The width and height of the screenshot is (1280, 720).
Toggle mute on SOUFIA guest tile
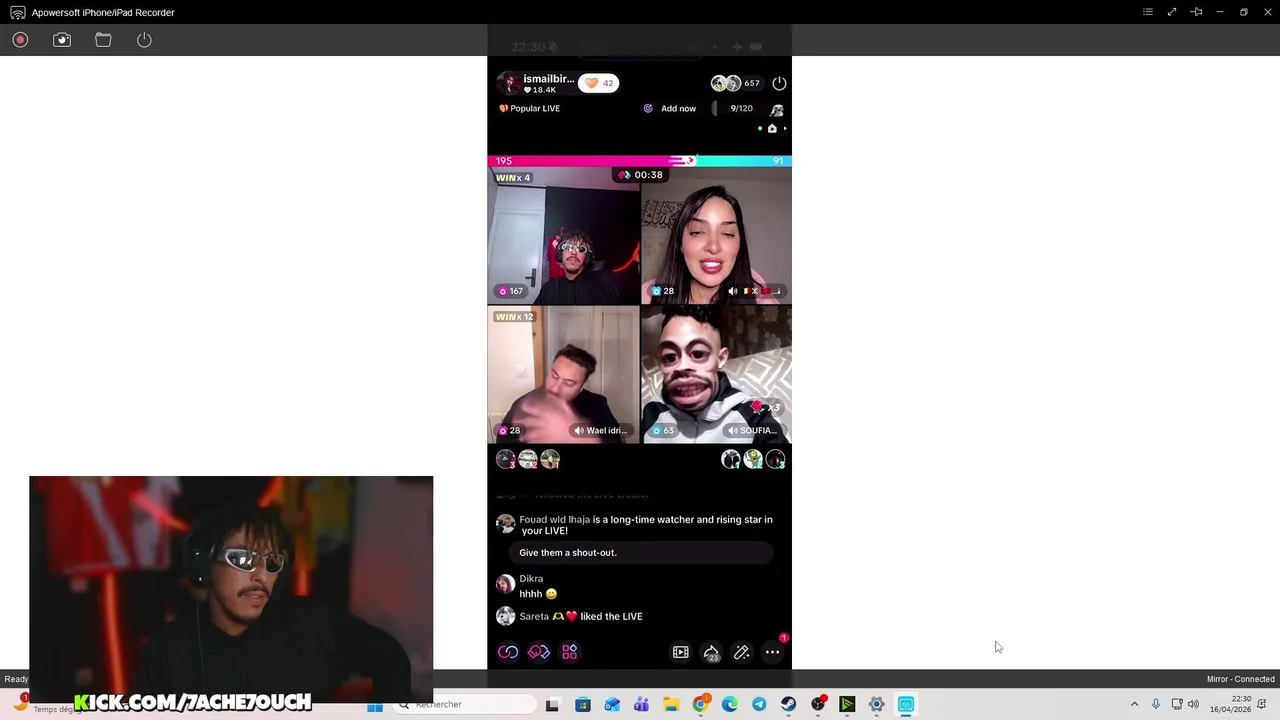coord(733,431)
